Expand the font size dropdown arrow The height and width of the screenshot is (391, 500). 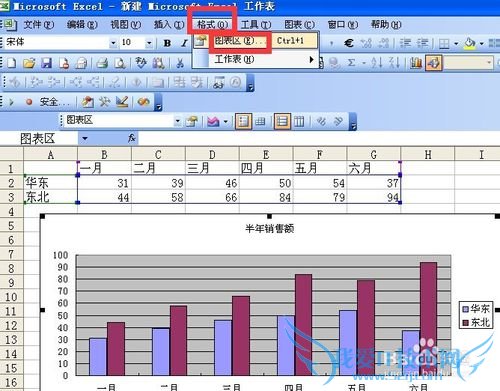pyautogui.click(x=149, y=43)
